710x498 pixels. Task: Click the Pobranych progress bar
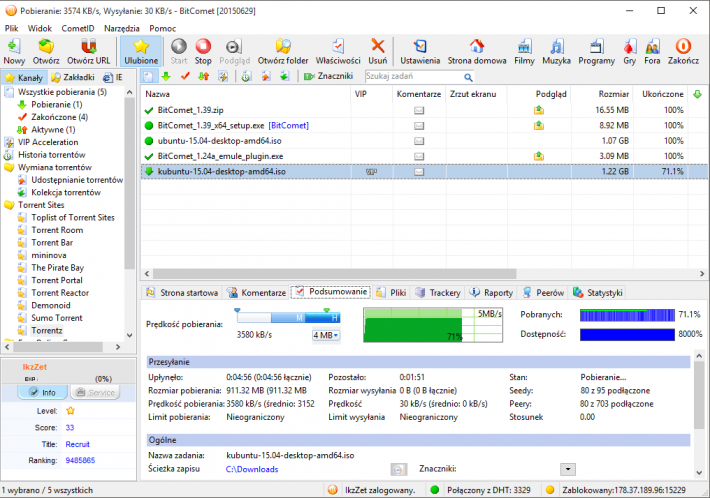pos(627,315)
